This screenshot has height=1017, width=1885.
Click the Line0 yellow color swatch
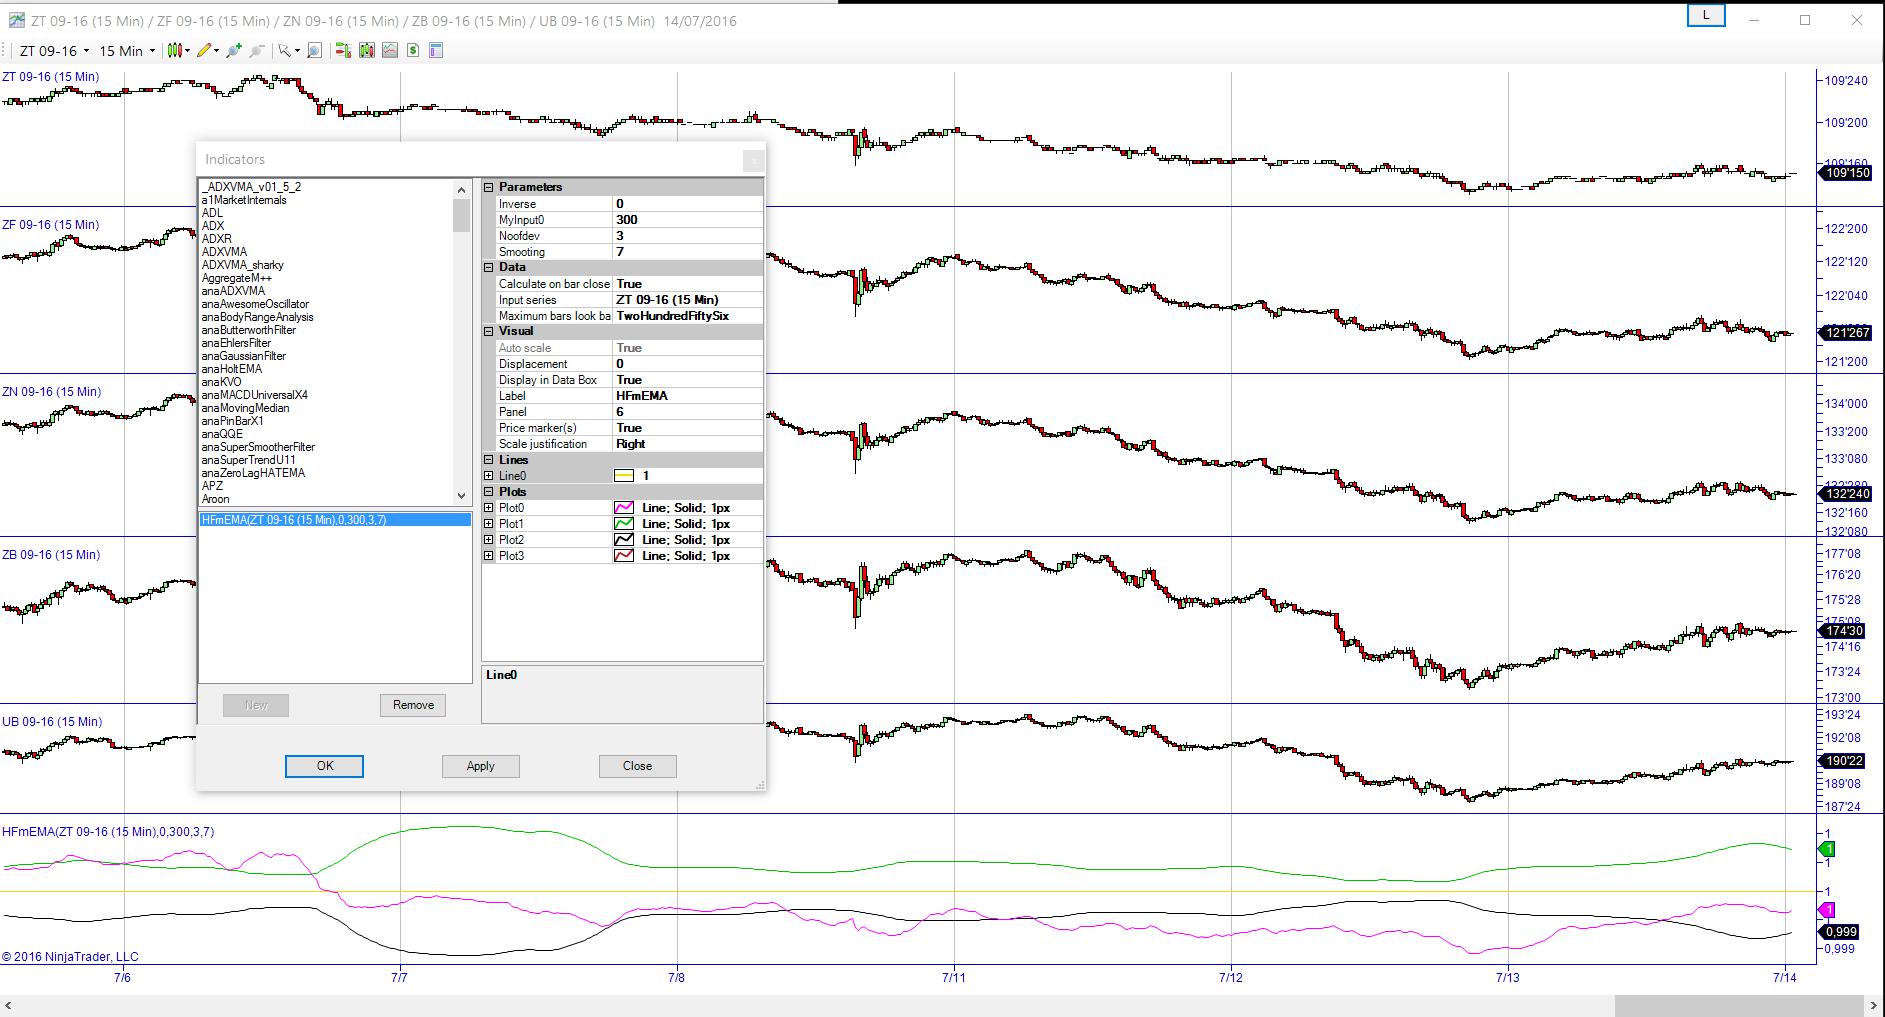tap(624, 476)
